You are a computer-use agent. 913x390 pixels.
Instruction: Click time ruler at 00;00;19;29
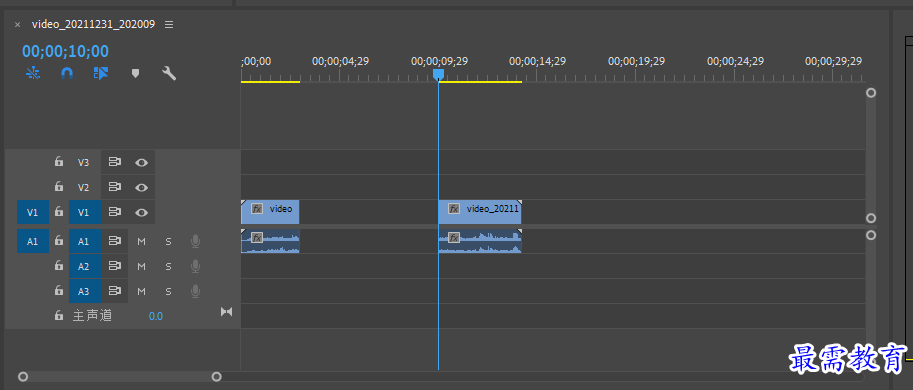click(x=636, y=61)
